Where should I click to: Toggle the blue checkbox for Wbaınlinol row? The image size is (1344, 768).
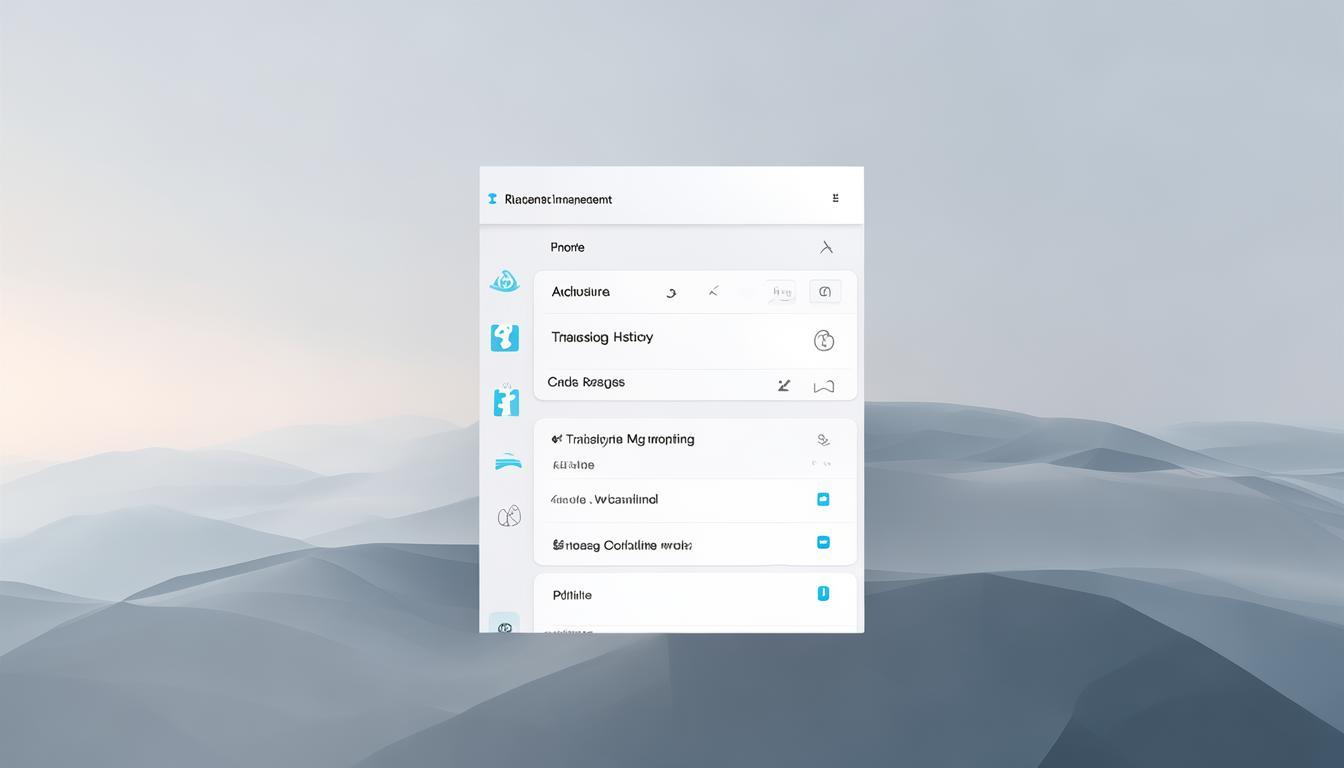[823, 499]
